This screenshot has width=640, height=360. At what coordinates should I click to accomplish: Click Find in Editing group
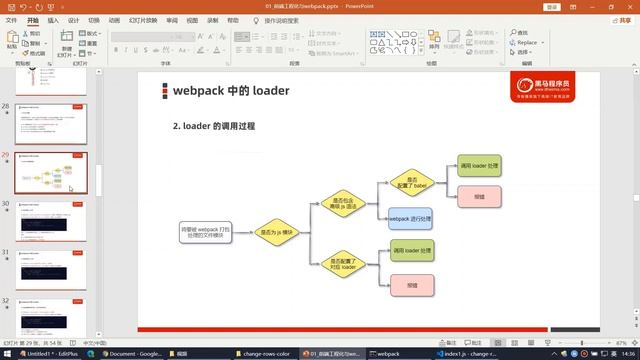[519, 32]
